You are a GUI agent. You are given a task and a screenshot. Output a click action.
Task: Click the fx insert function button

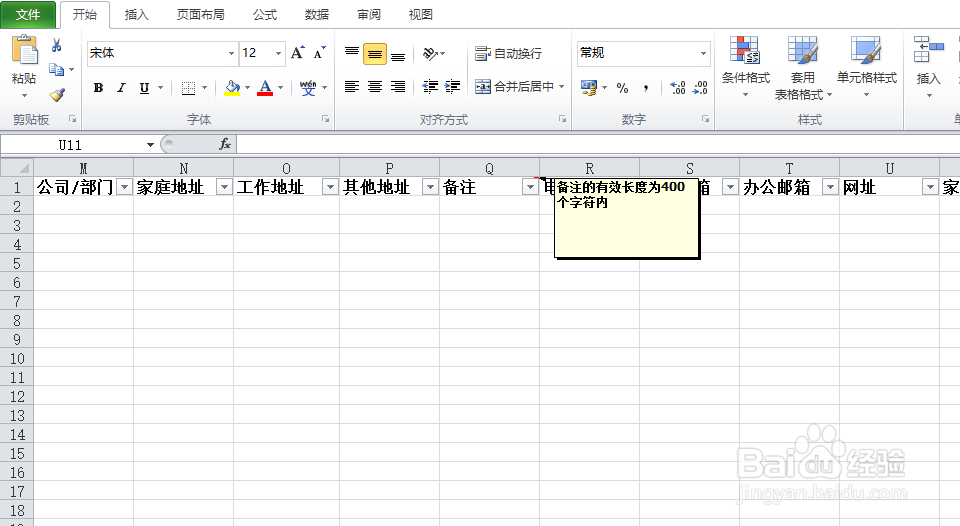(x=225, y=145)
